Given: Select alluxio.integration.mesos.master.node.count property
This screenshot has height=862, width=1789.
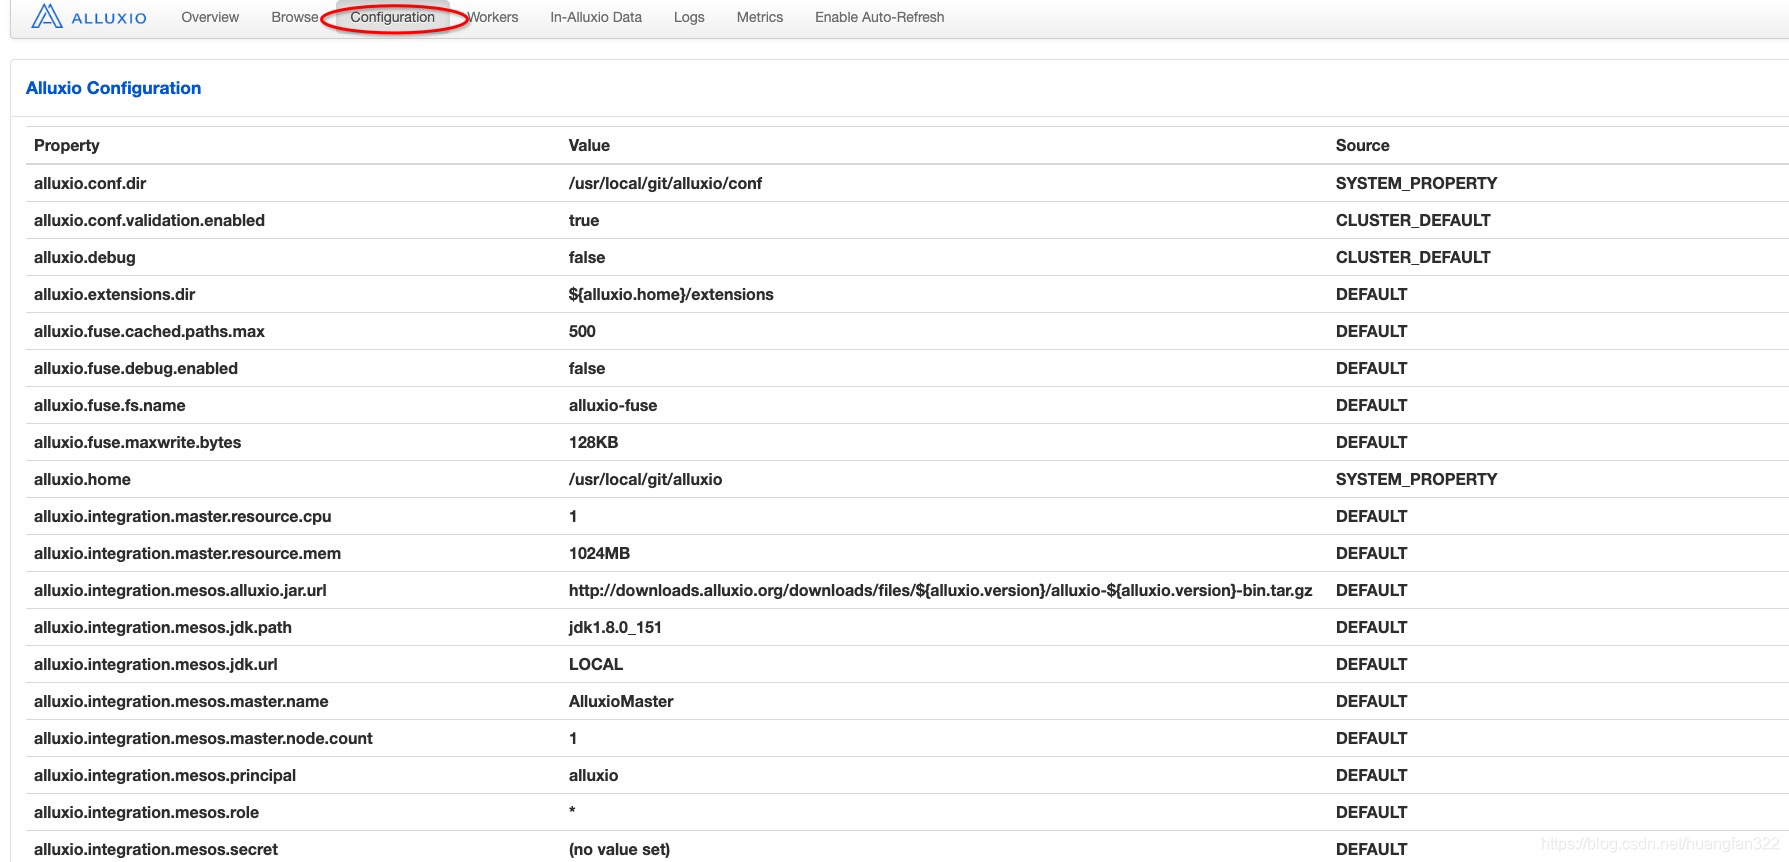Looking at the screenshot, I should click(203, 738).
